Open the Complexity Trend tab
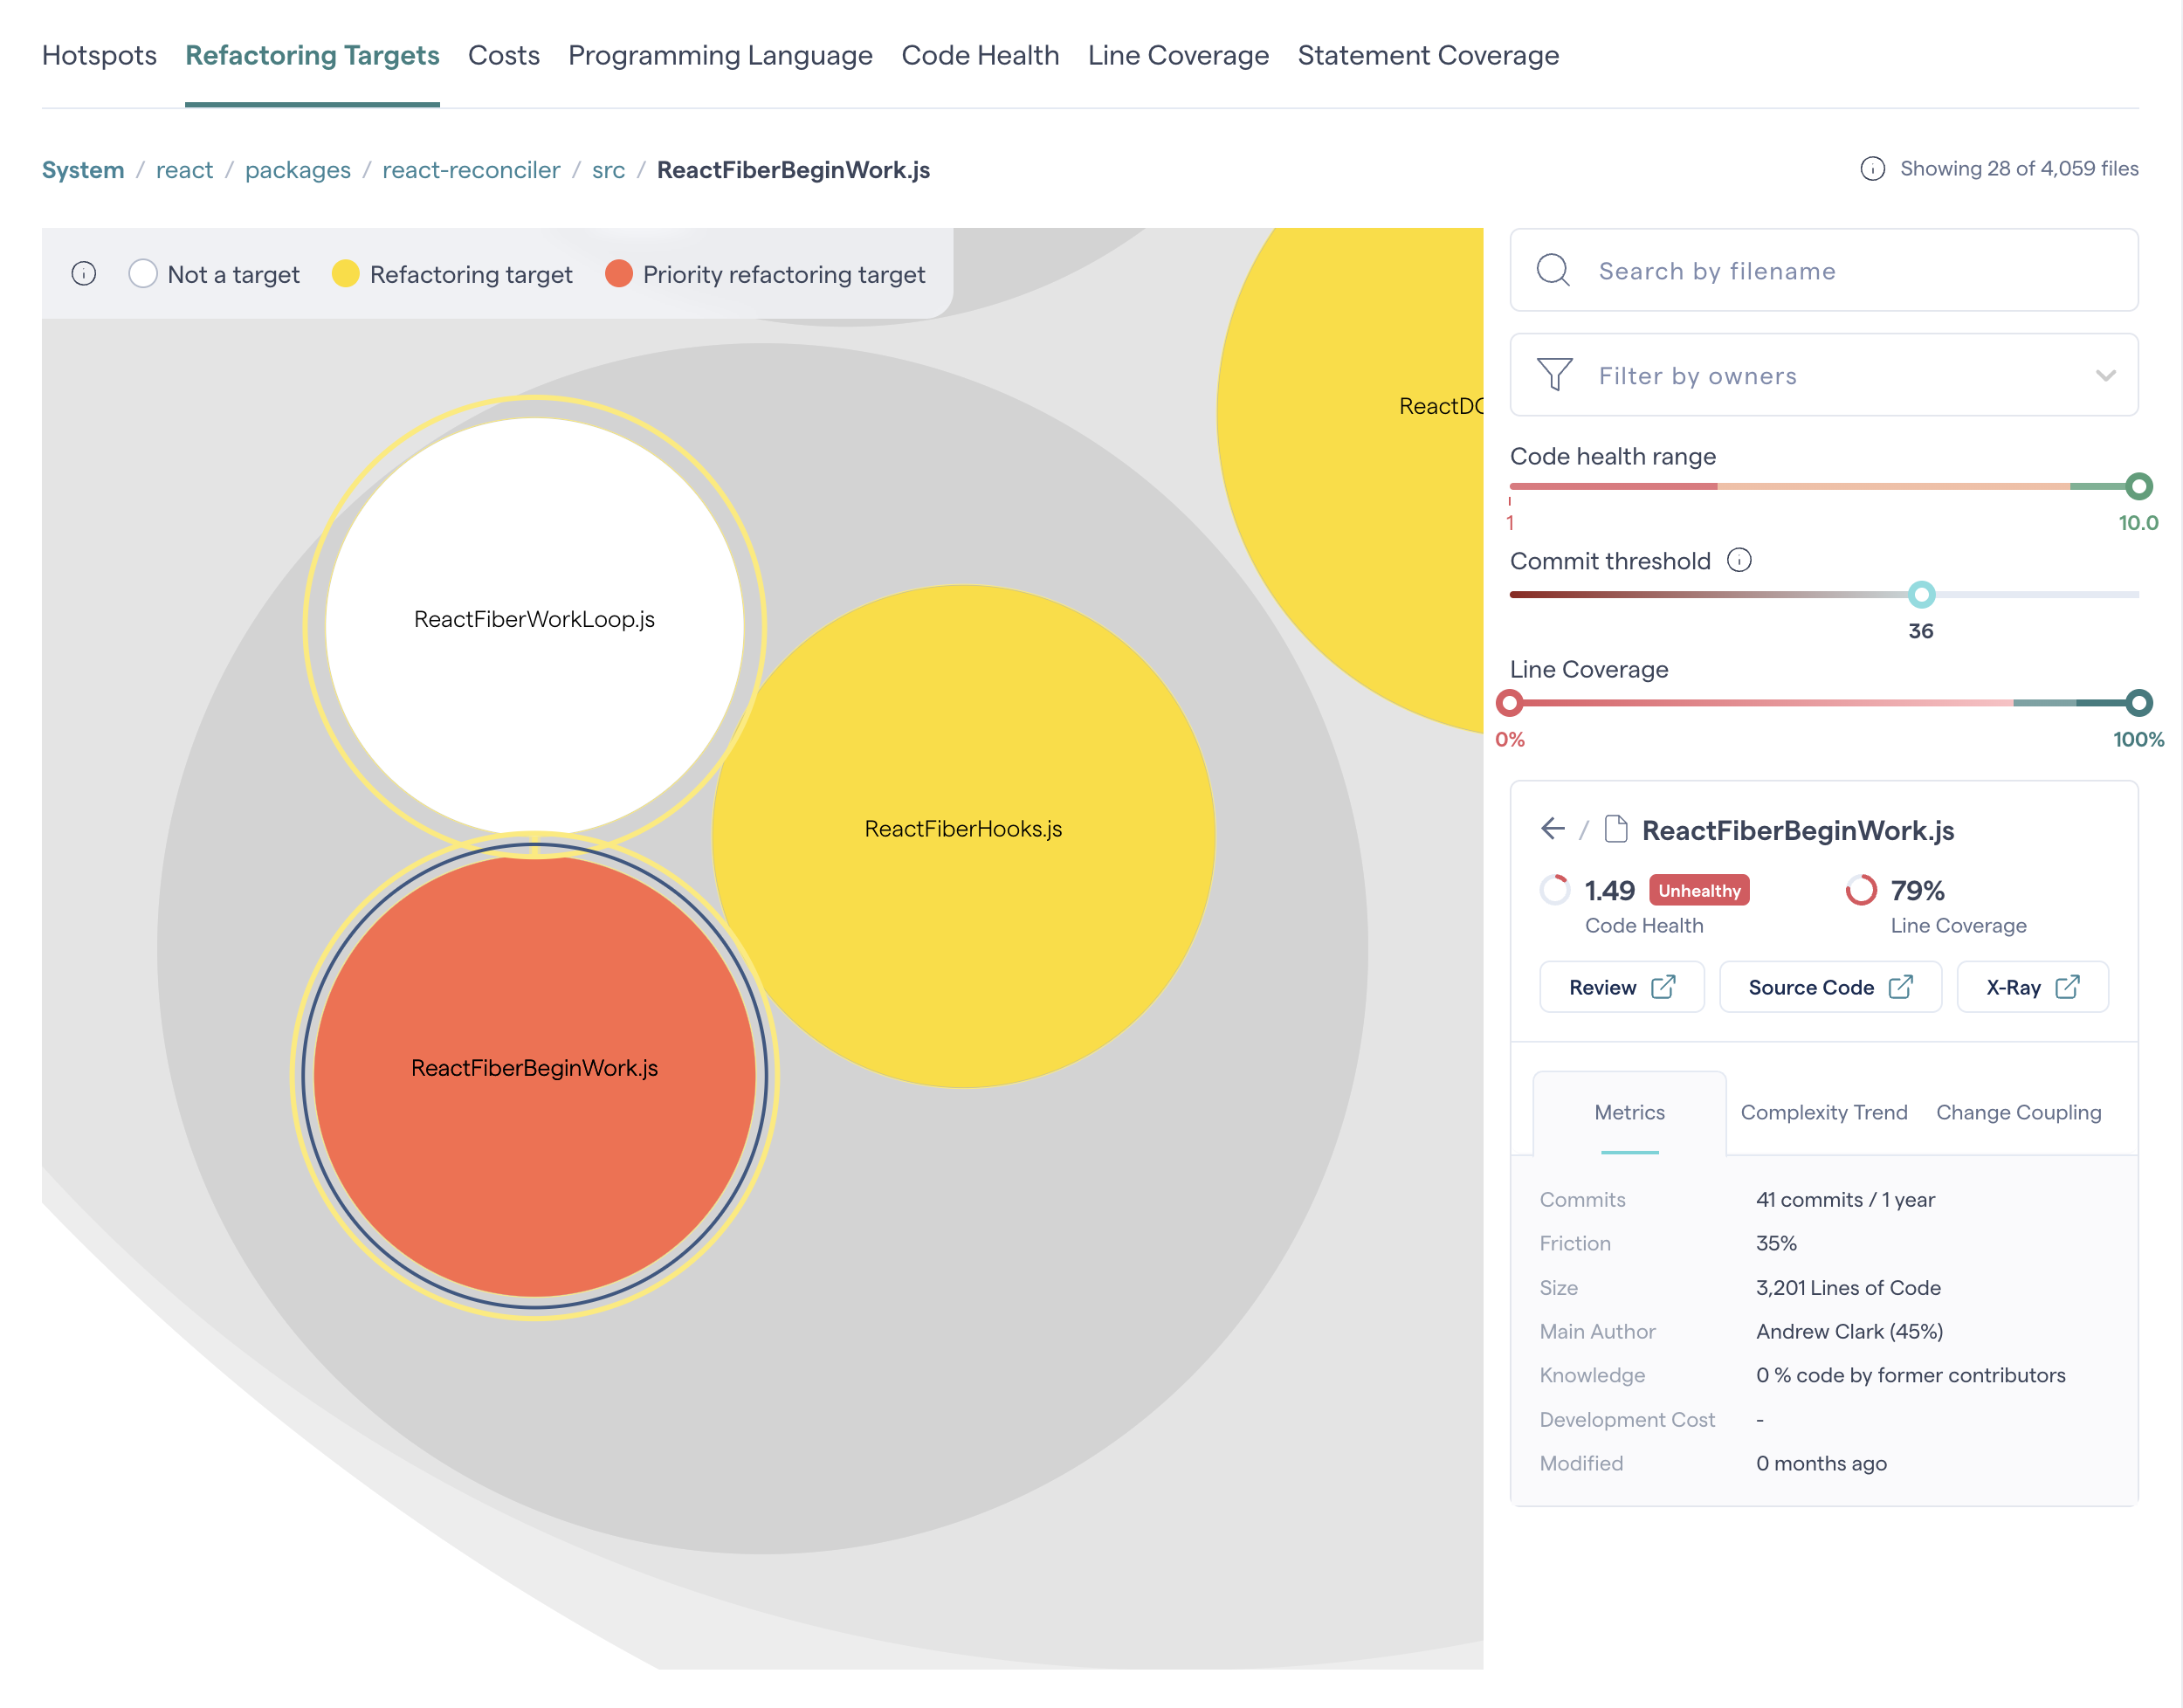Screen dimensions: 2183x1708 (1823, 1112)
